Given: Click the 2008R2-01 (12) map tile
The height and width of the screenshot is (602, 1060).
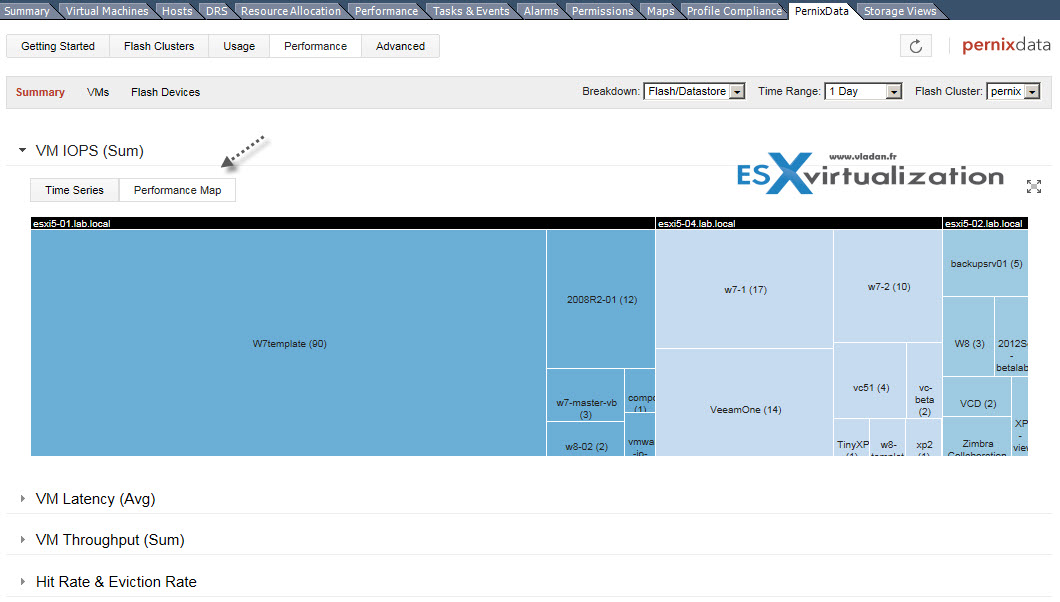Looking at the screenshot, I should (x=601, y=299).
